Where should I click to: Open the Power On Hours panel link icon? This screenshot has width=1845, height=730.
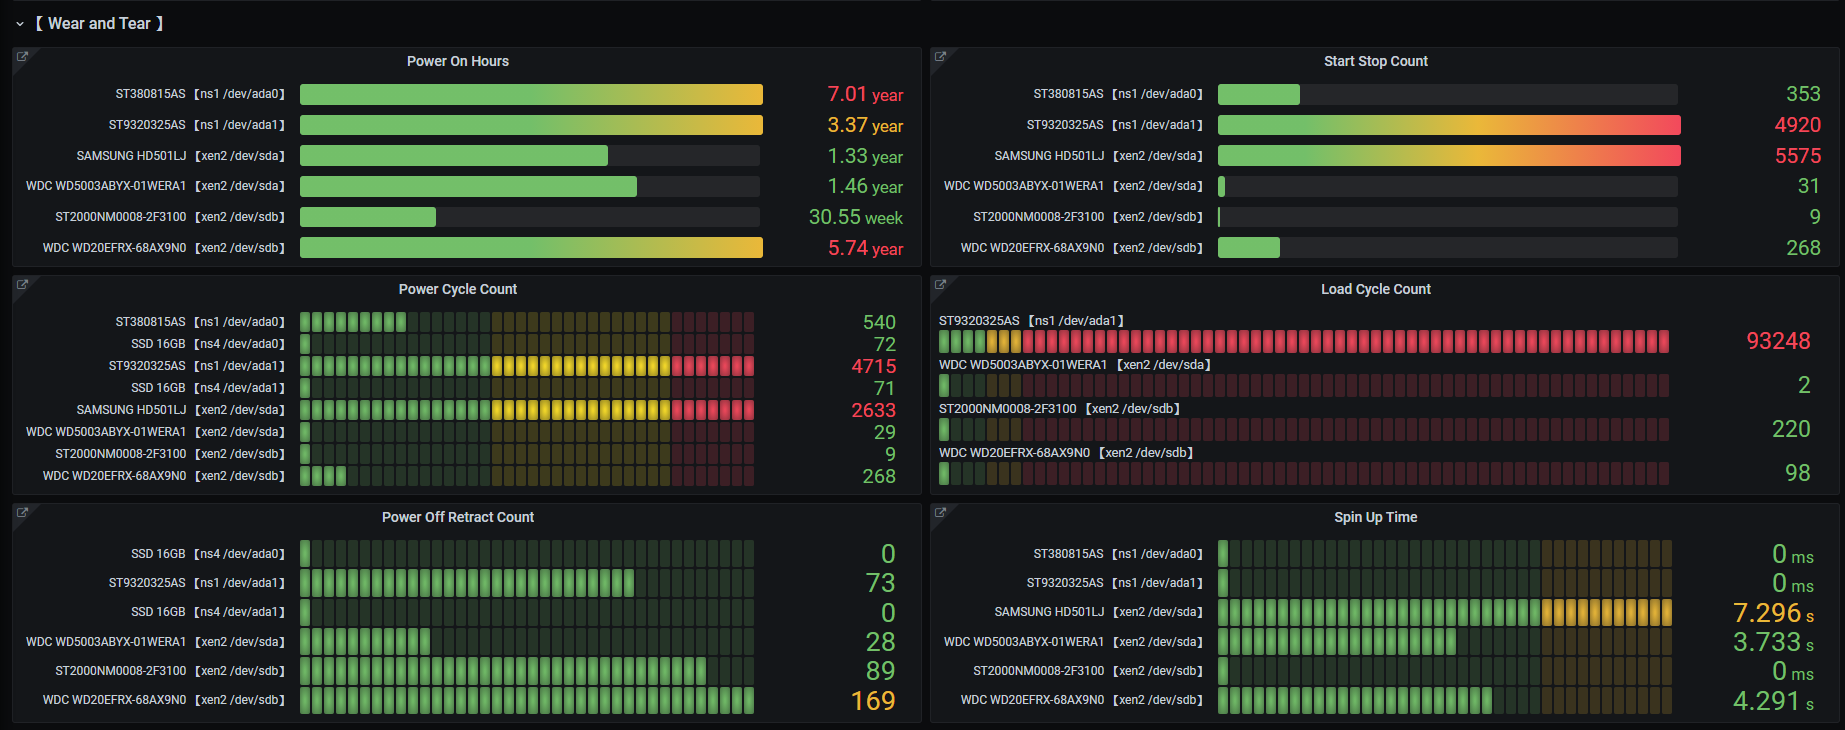[22, 57]
